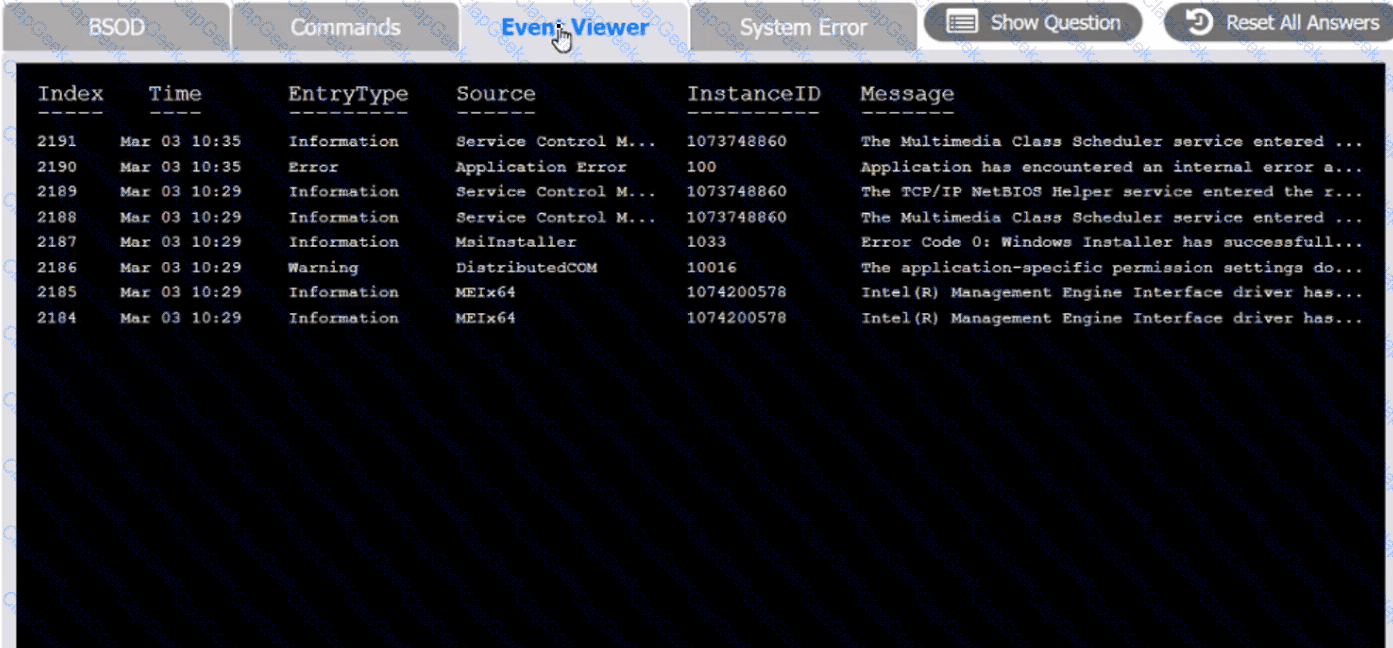Select the Application Error entry at index 2190

tap(540, 167)
